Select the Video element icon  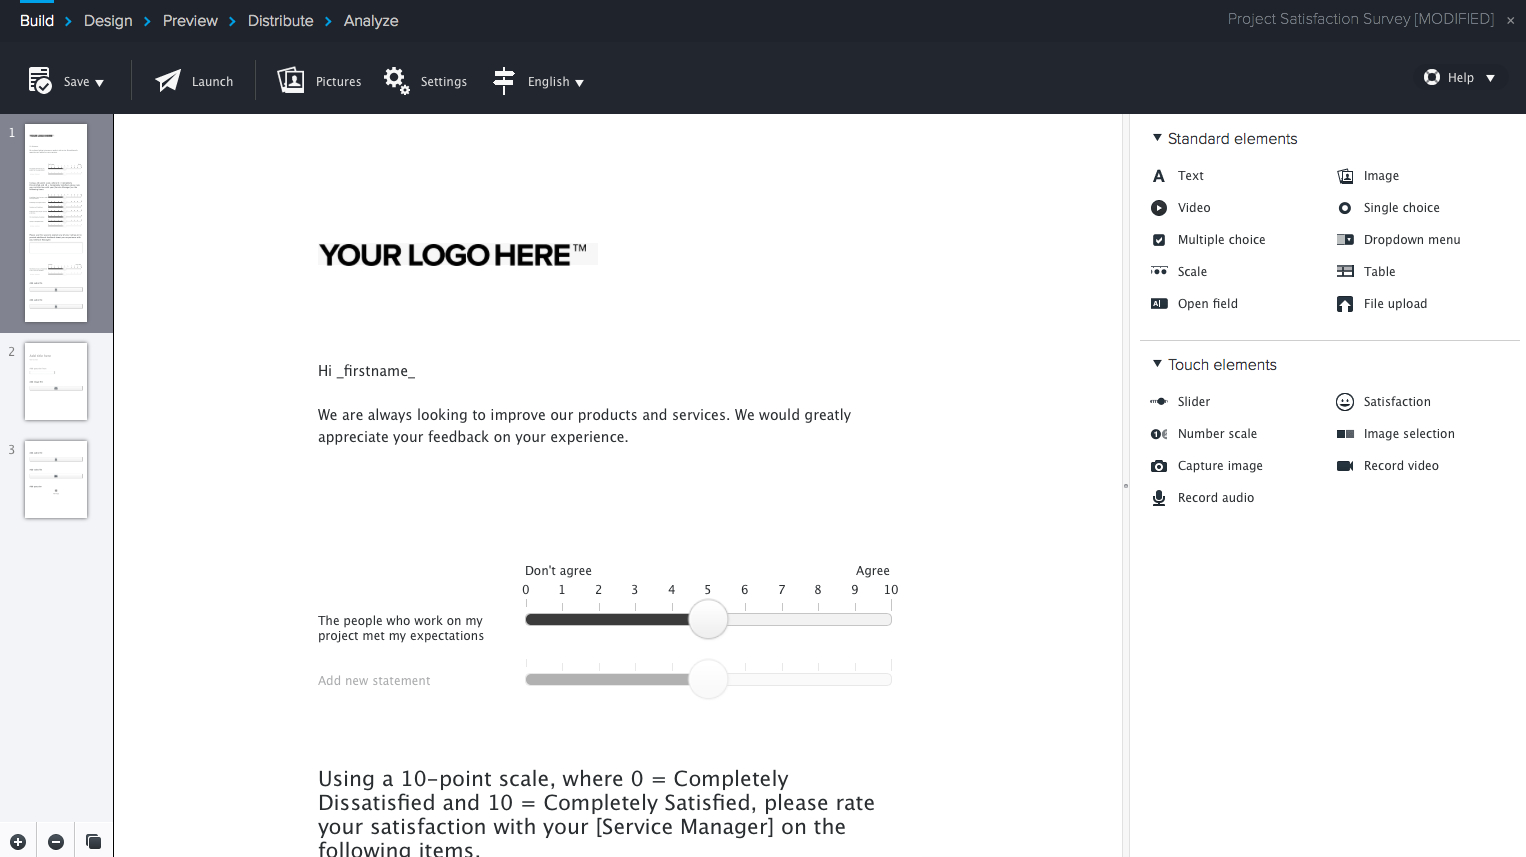1159,208
